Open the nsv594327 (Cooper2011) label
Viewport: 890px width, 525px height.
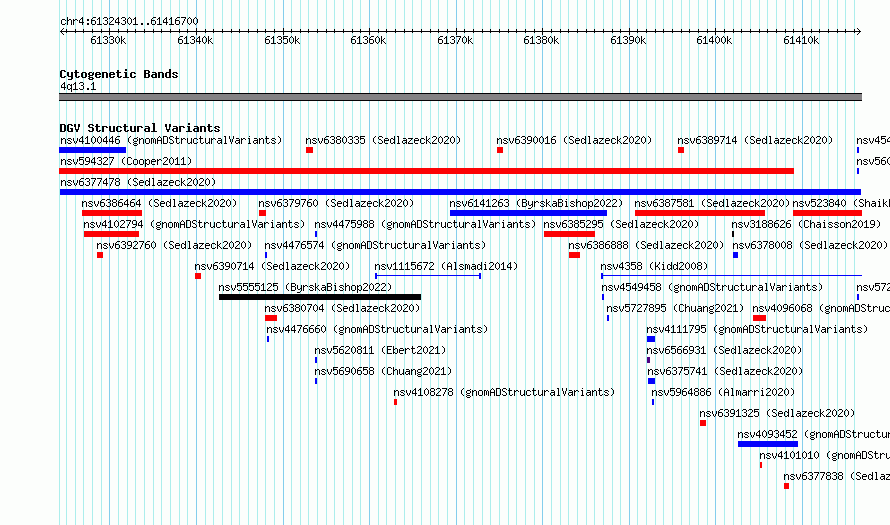pos(126,161)
